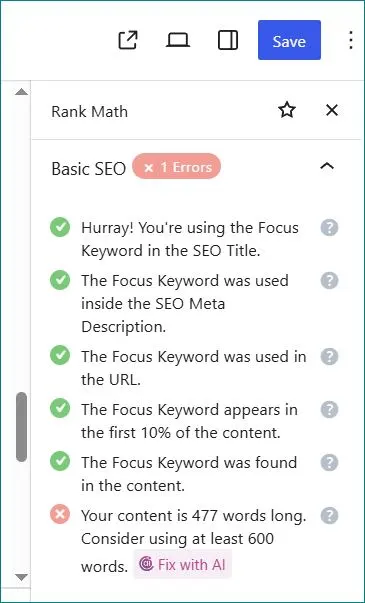Click Fix with AI
Viewport: 365px width, 603px height.
182,565
